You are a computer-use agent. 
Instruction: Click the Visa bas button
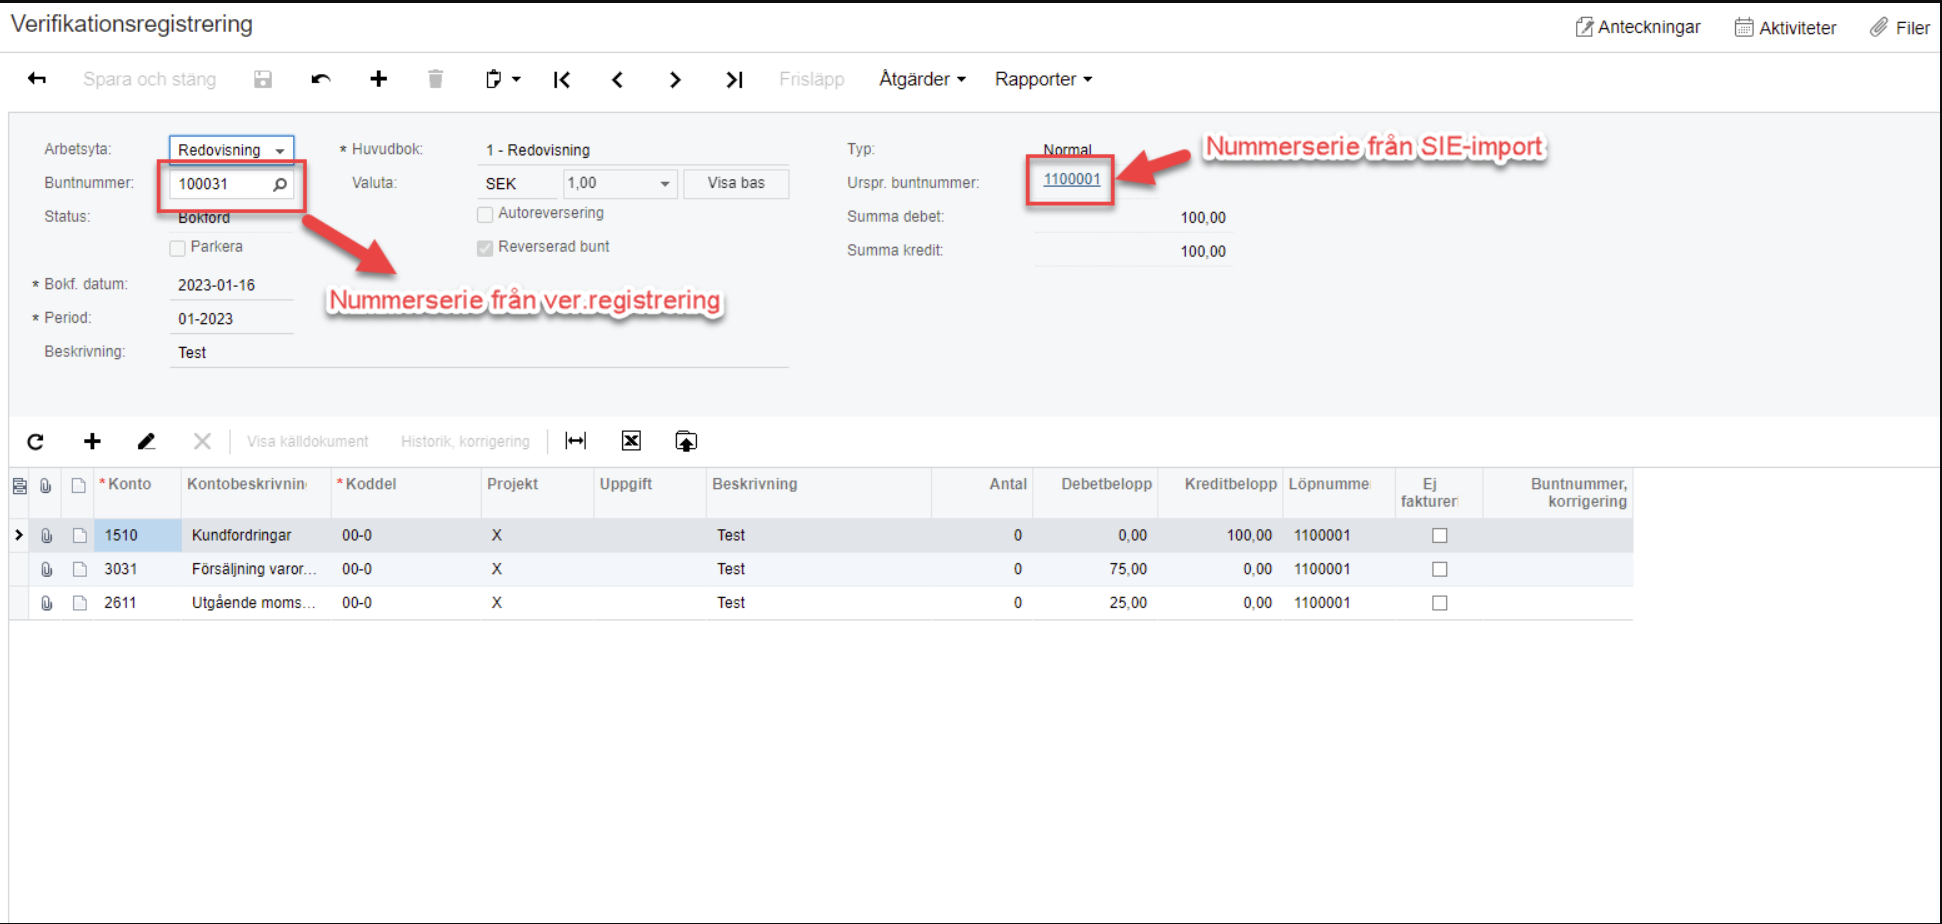point(736,183)
